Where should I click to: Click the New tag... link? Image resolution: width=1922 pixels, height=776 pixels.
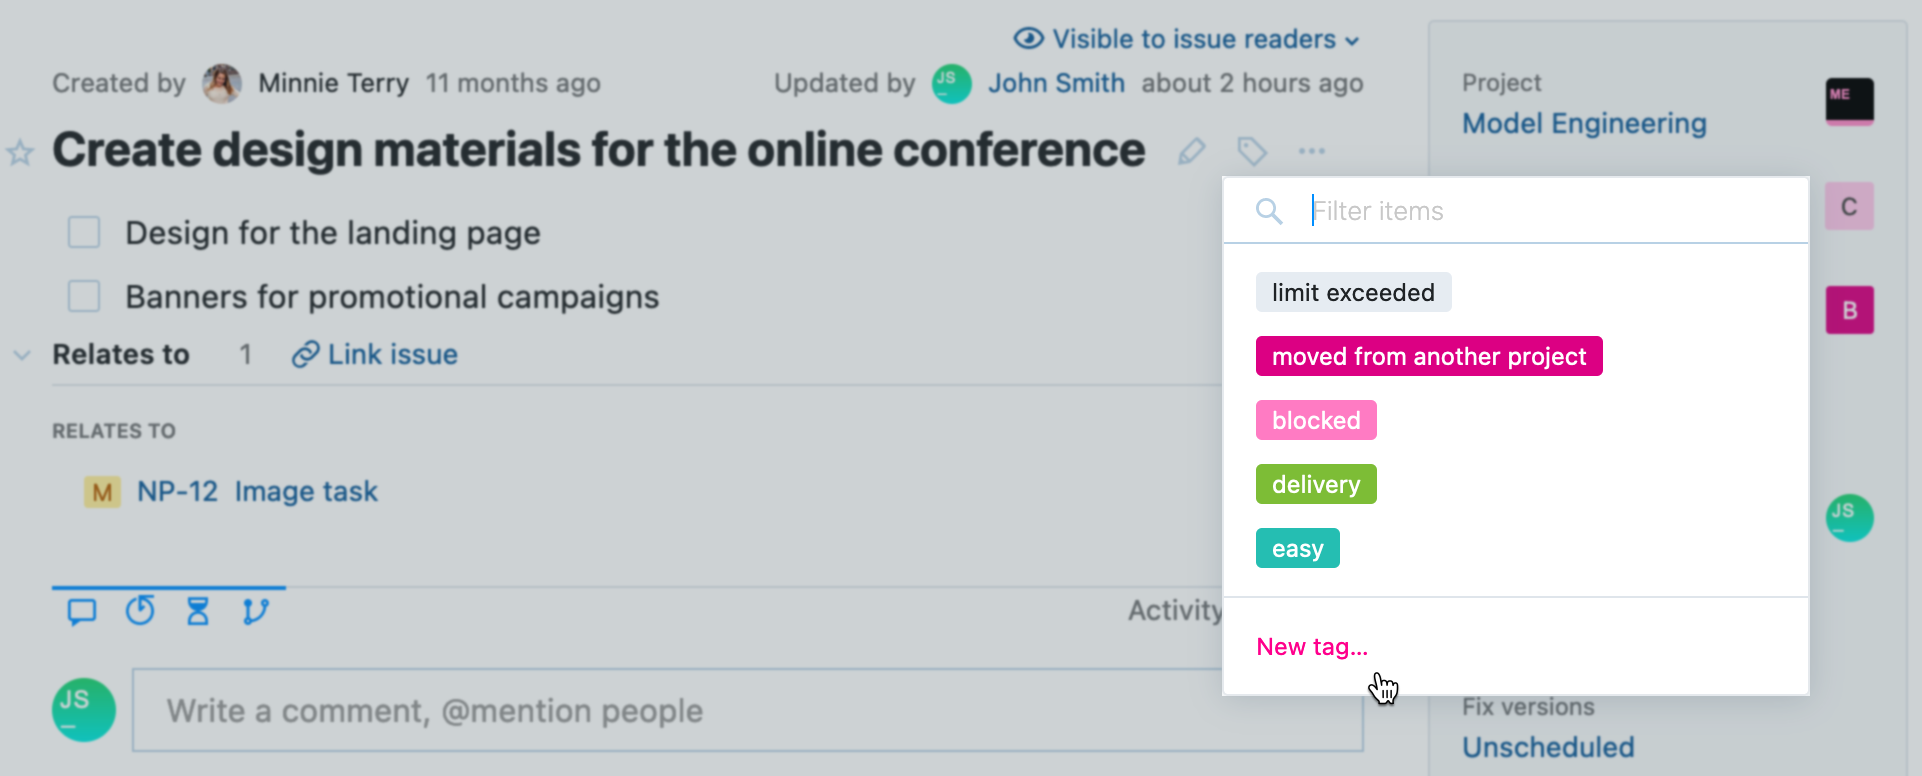1312,647
